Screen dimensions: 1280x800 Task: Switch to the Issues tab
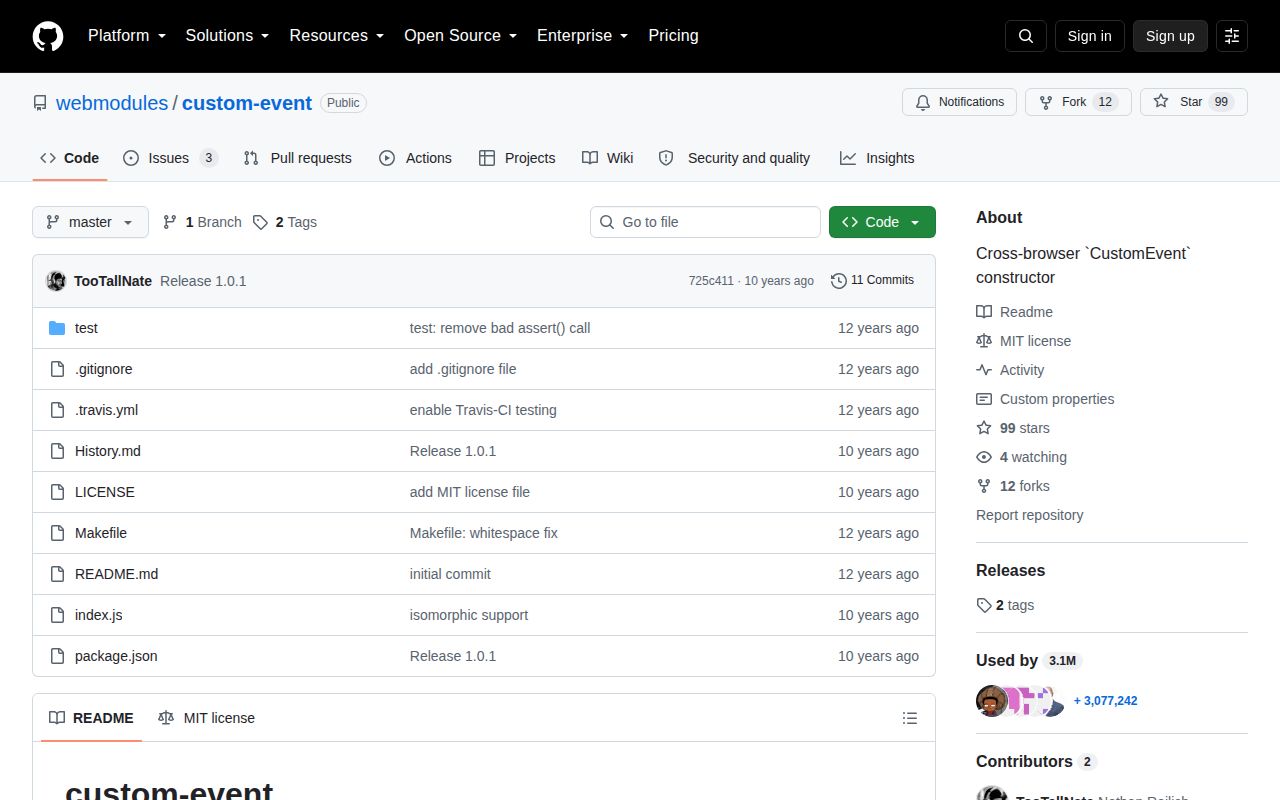point(170,158)
